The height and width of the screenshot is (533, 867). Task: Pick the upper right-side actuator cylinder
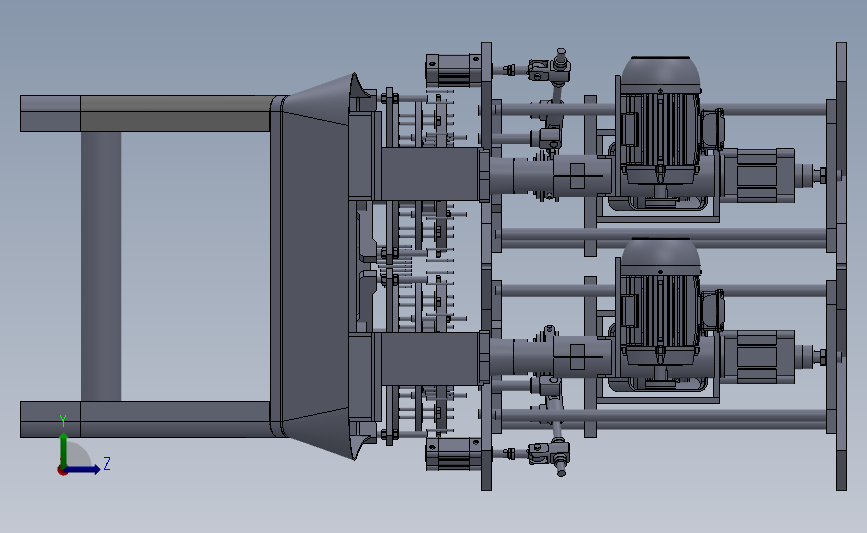[759, 175]
